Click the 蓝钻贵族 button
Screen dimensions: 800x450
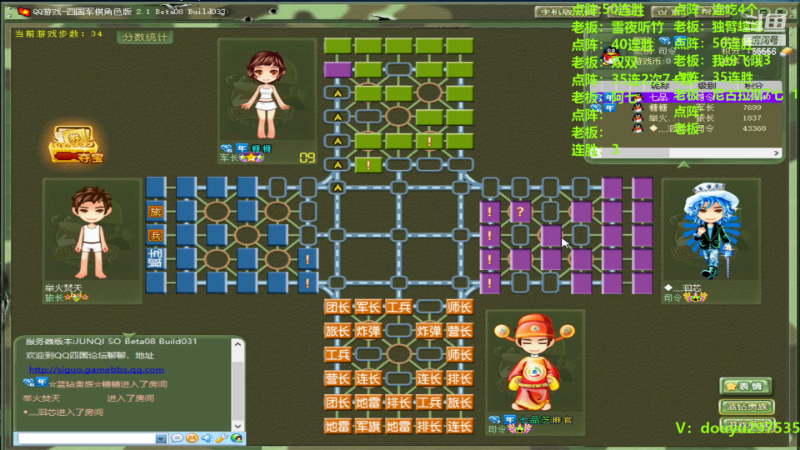747,407
